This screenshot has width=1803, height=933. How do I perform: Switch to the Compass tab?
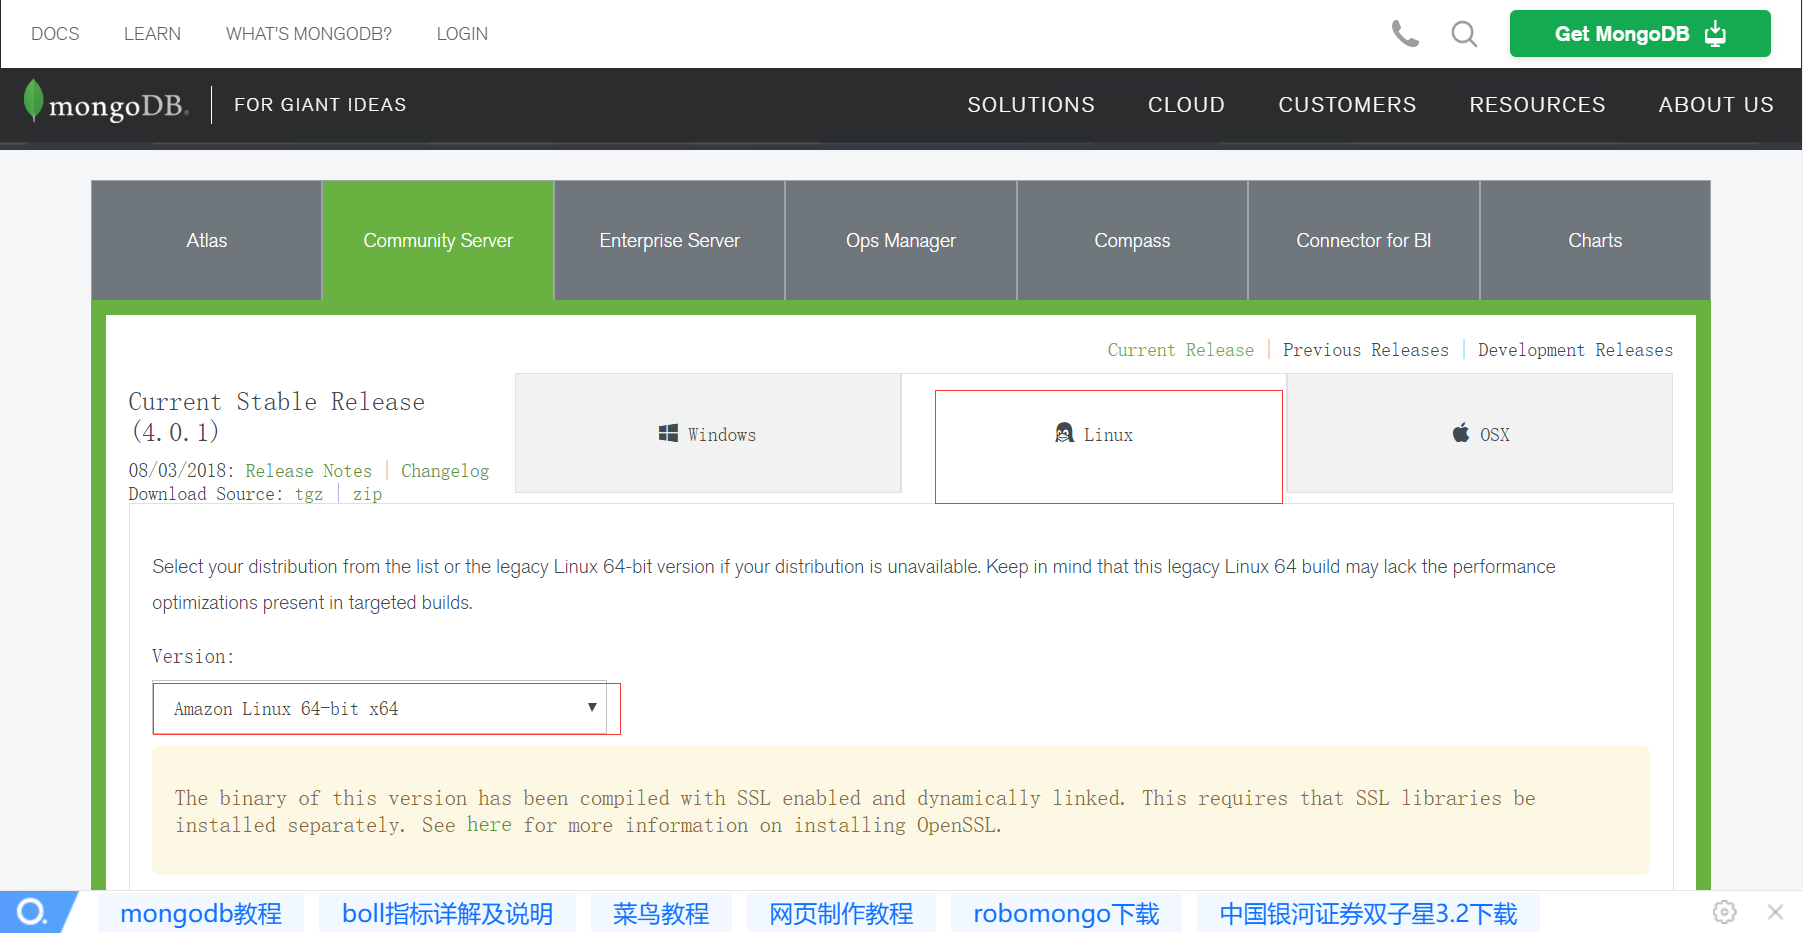pos(1132,240)
